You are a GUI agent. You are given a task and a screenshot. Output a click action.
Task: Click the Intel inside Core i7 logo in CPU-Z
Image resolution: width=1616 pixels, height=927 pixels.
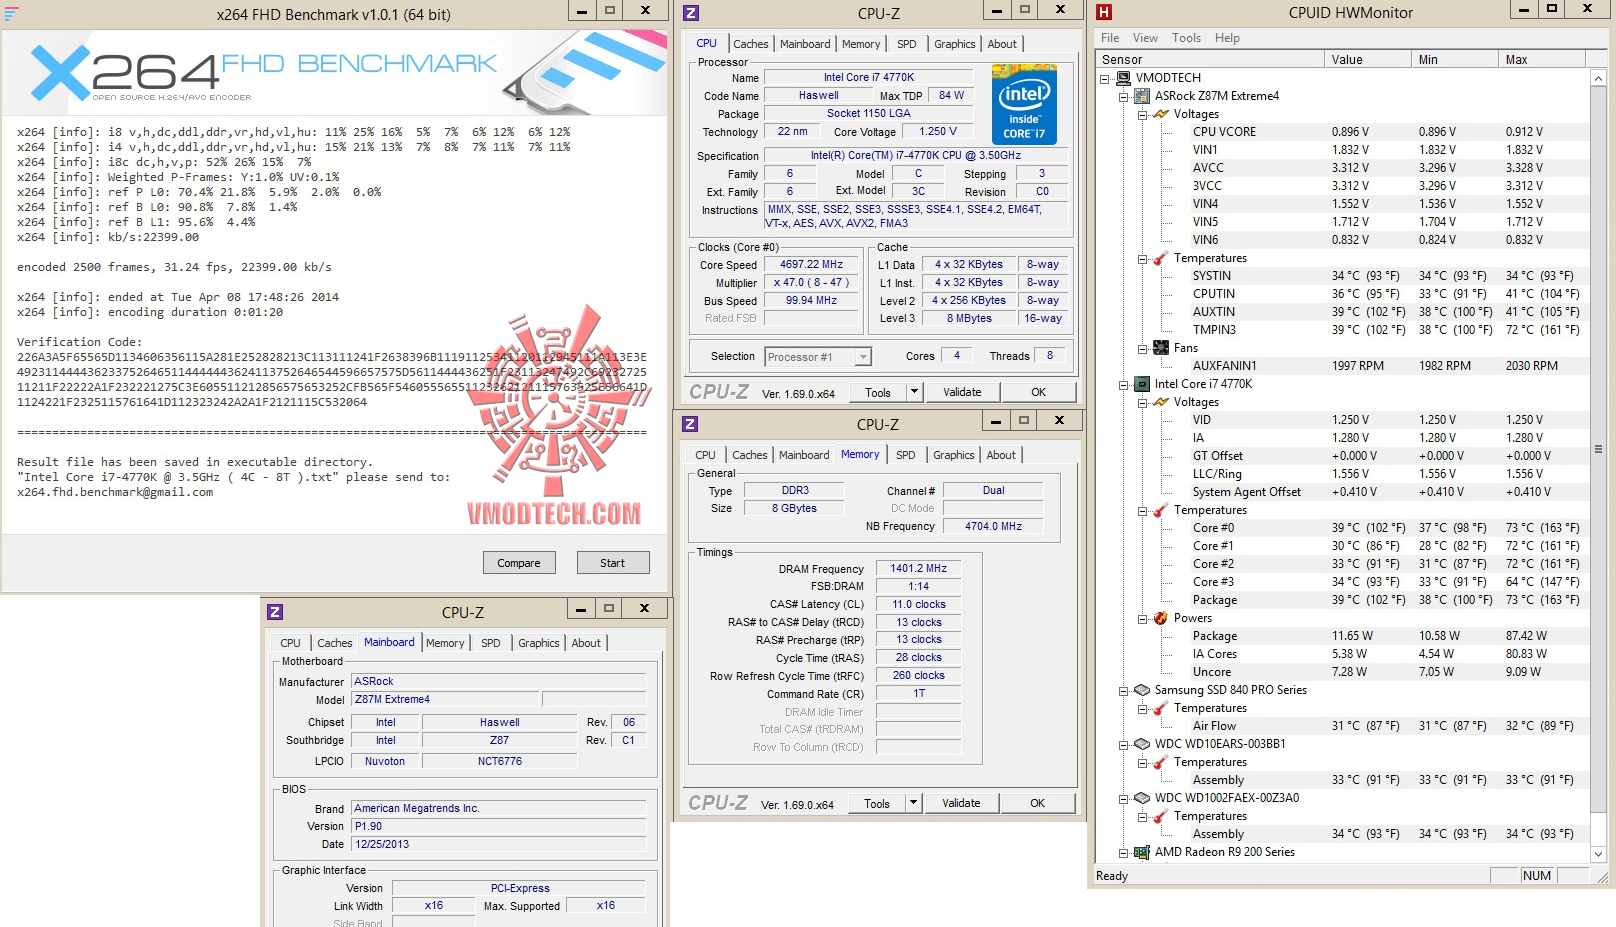coord(1024,105)
